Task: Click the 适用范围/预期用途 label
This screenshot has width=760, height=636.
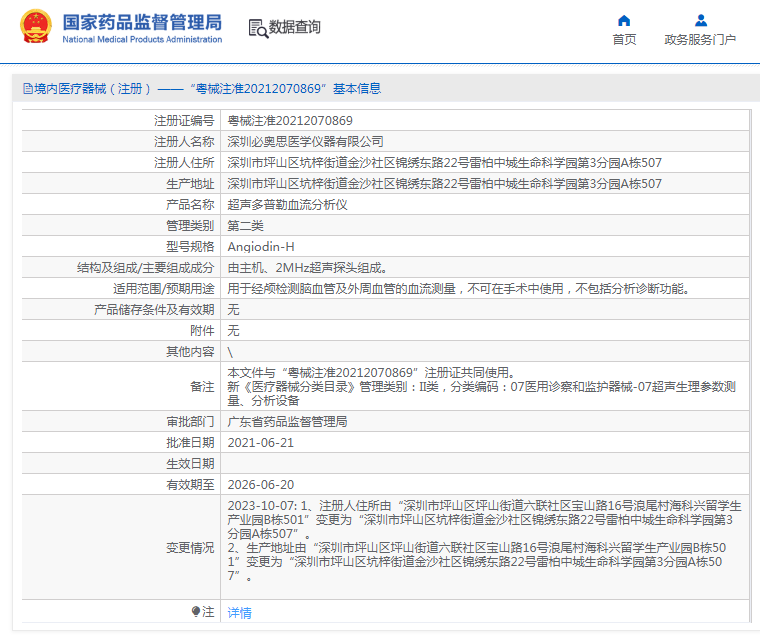Action: pos(164,289)
